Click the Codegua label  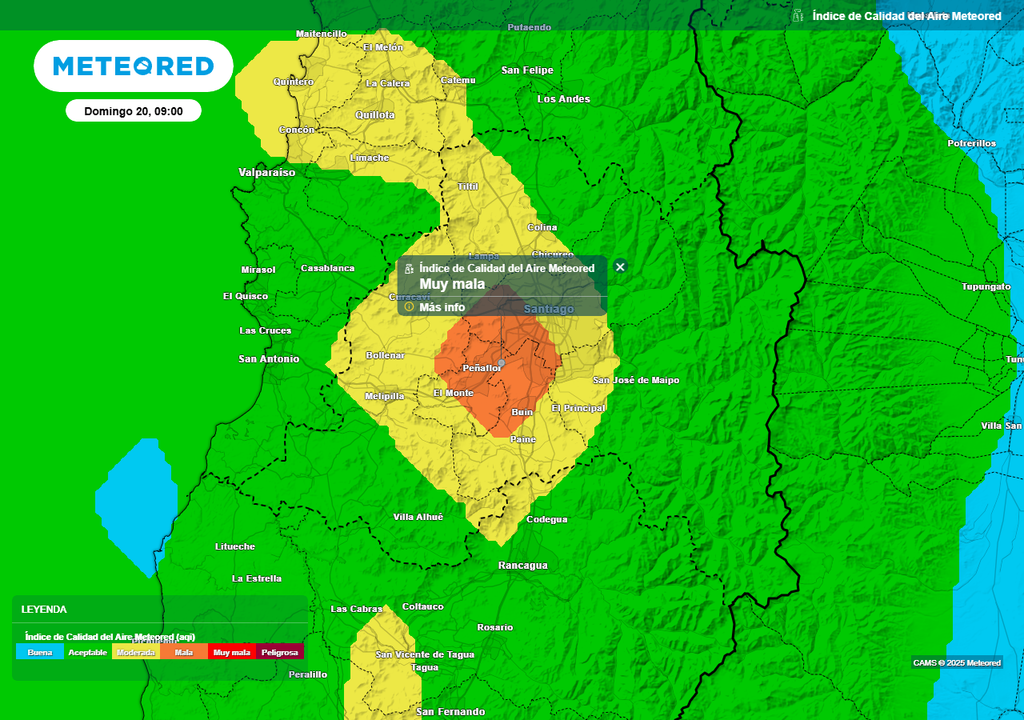547,519
